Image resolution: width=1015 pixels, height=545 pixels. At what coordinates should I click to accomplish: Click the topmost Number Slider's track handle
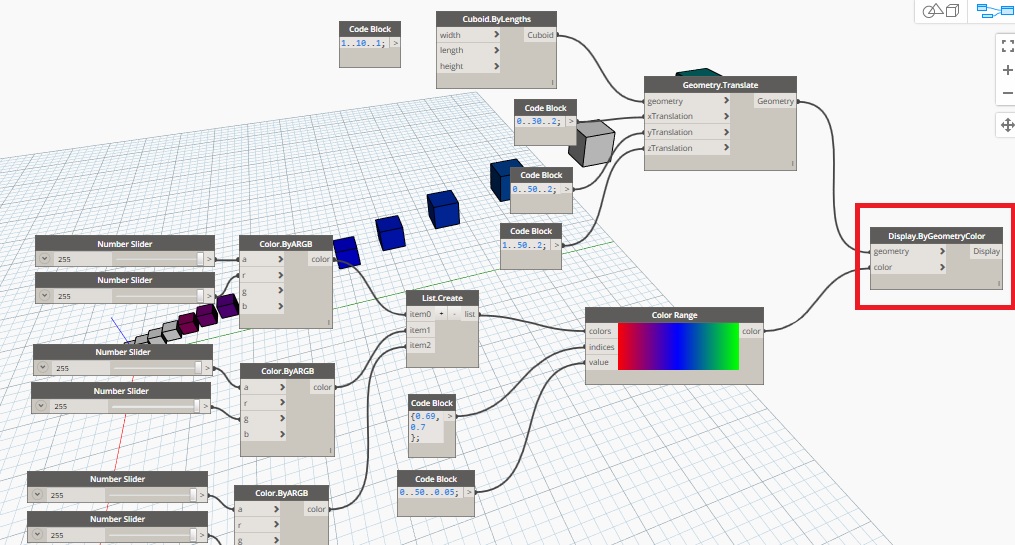pos(200,259)
